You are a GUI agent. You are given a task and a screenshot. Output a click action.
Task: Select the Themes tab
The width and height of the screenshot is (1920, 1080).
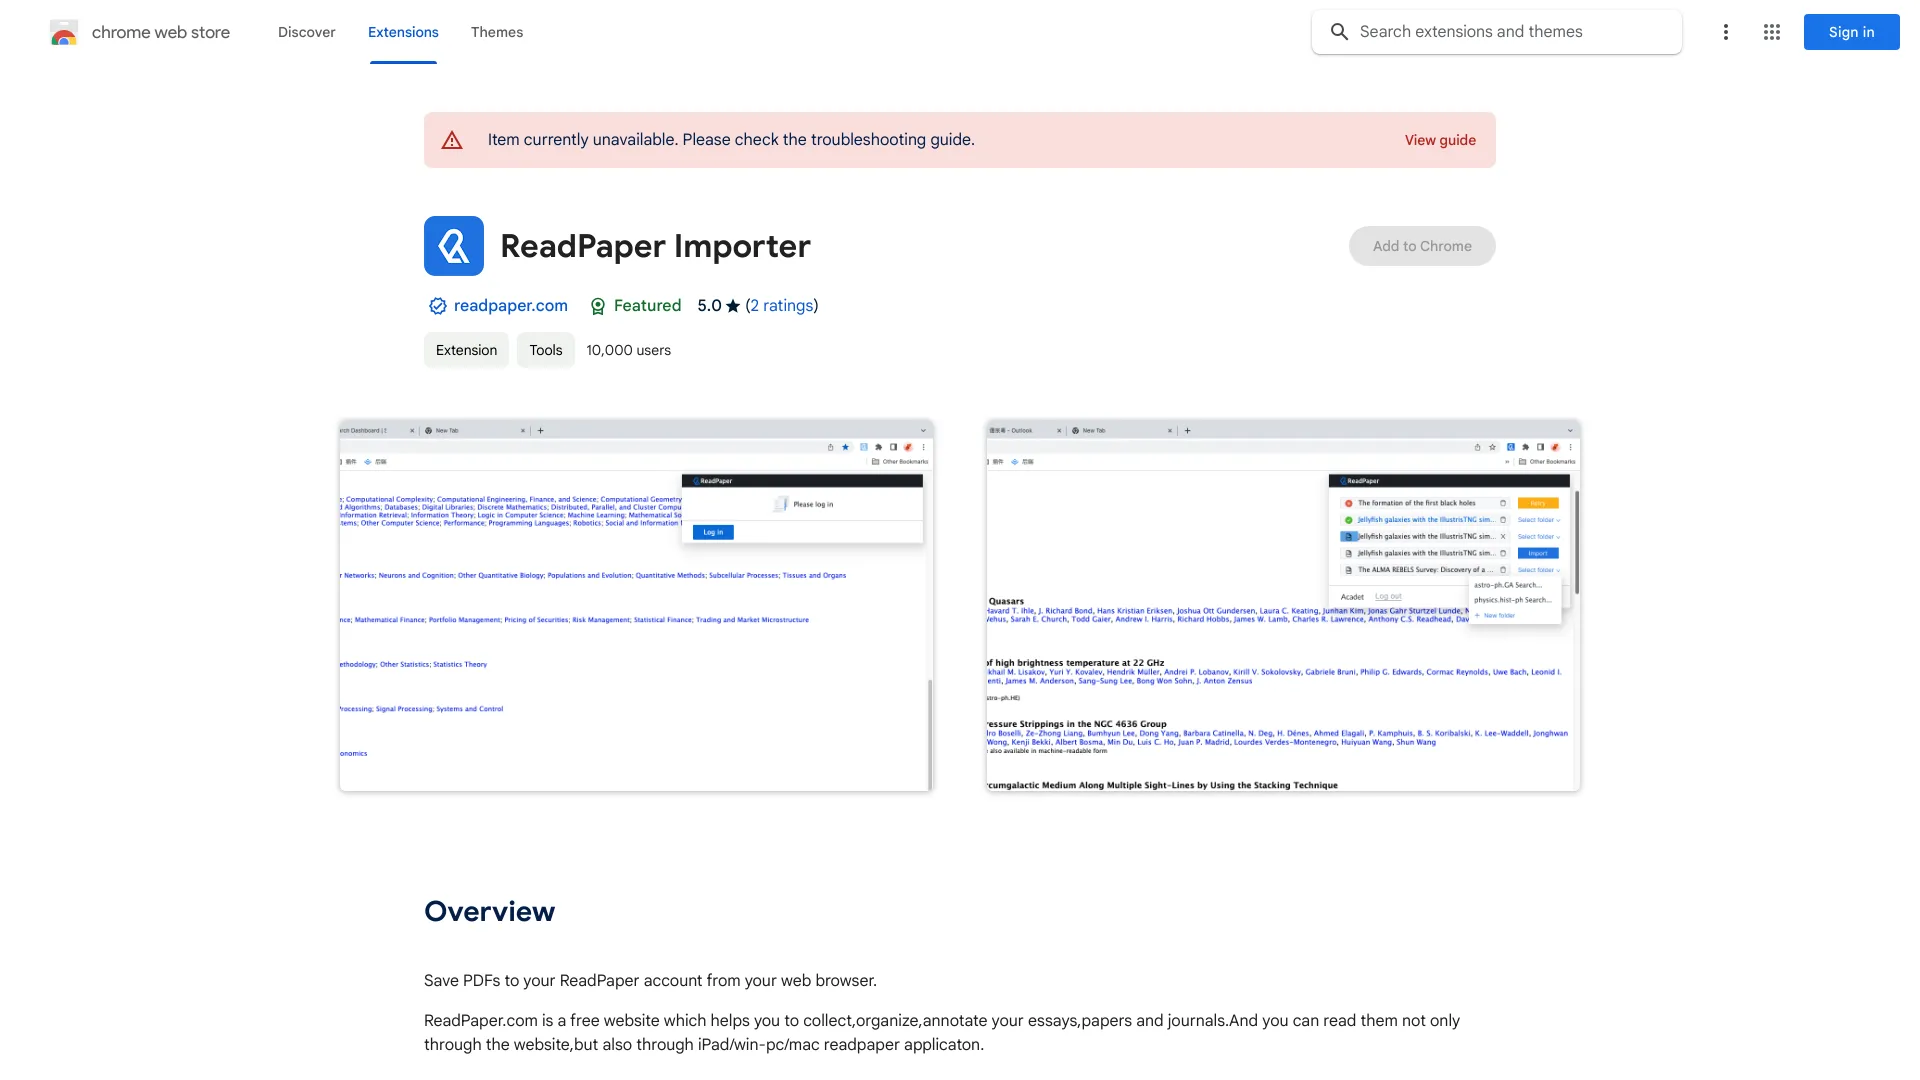pyautogui.click(x=496, y=32)
